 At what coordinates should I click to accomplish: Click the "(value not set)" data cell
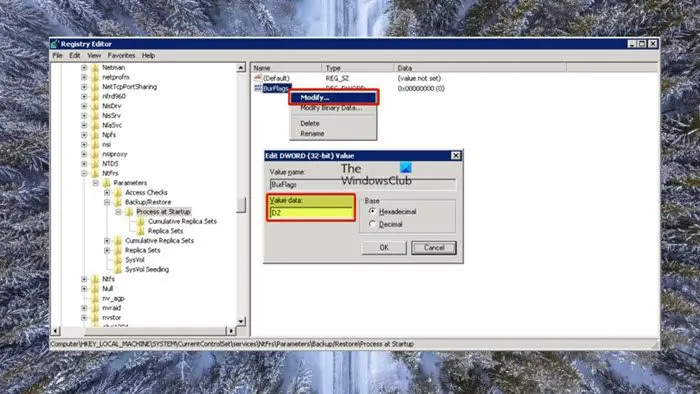(419, 78)
